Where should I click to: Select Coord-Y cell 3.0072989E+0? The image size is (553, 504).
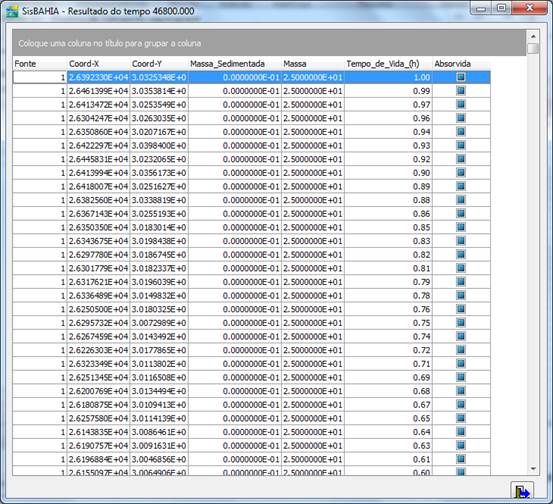pyautogui.click(x=159, y=323)
